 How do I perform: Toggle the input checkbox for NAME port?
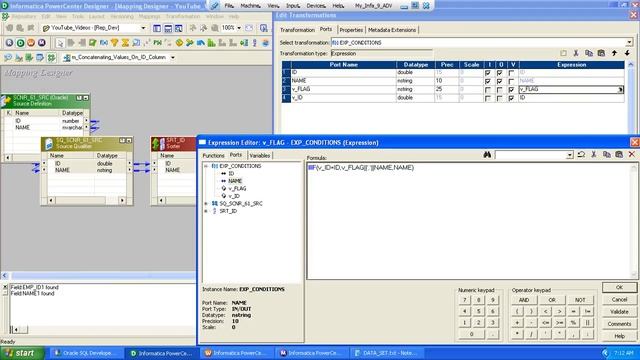[x=488, y=81]
